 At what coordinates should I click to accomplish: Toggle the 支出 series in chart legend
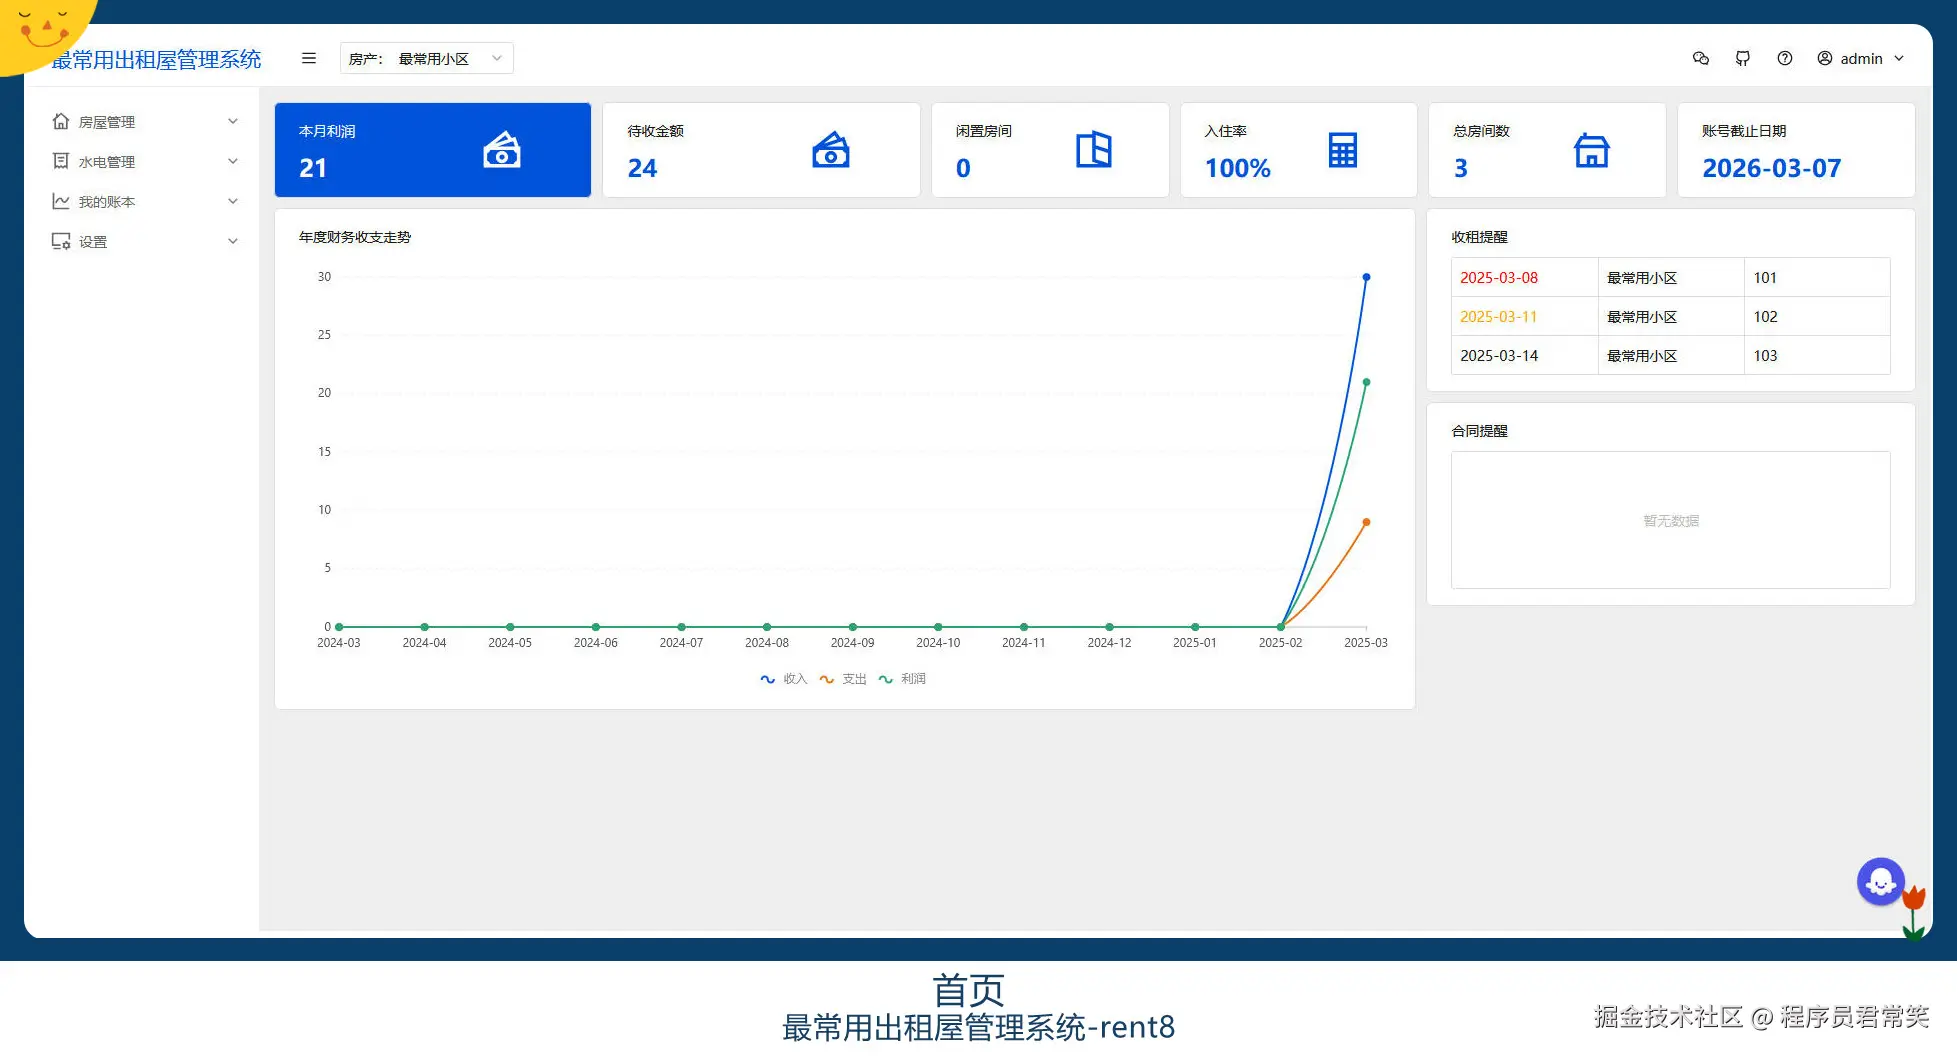843,679
